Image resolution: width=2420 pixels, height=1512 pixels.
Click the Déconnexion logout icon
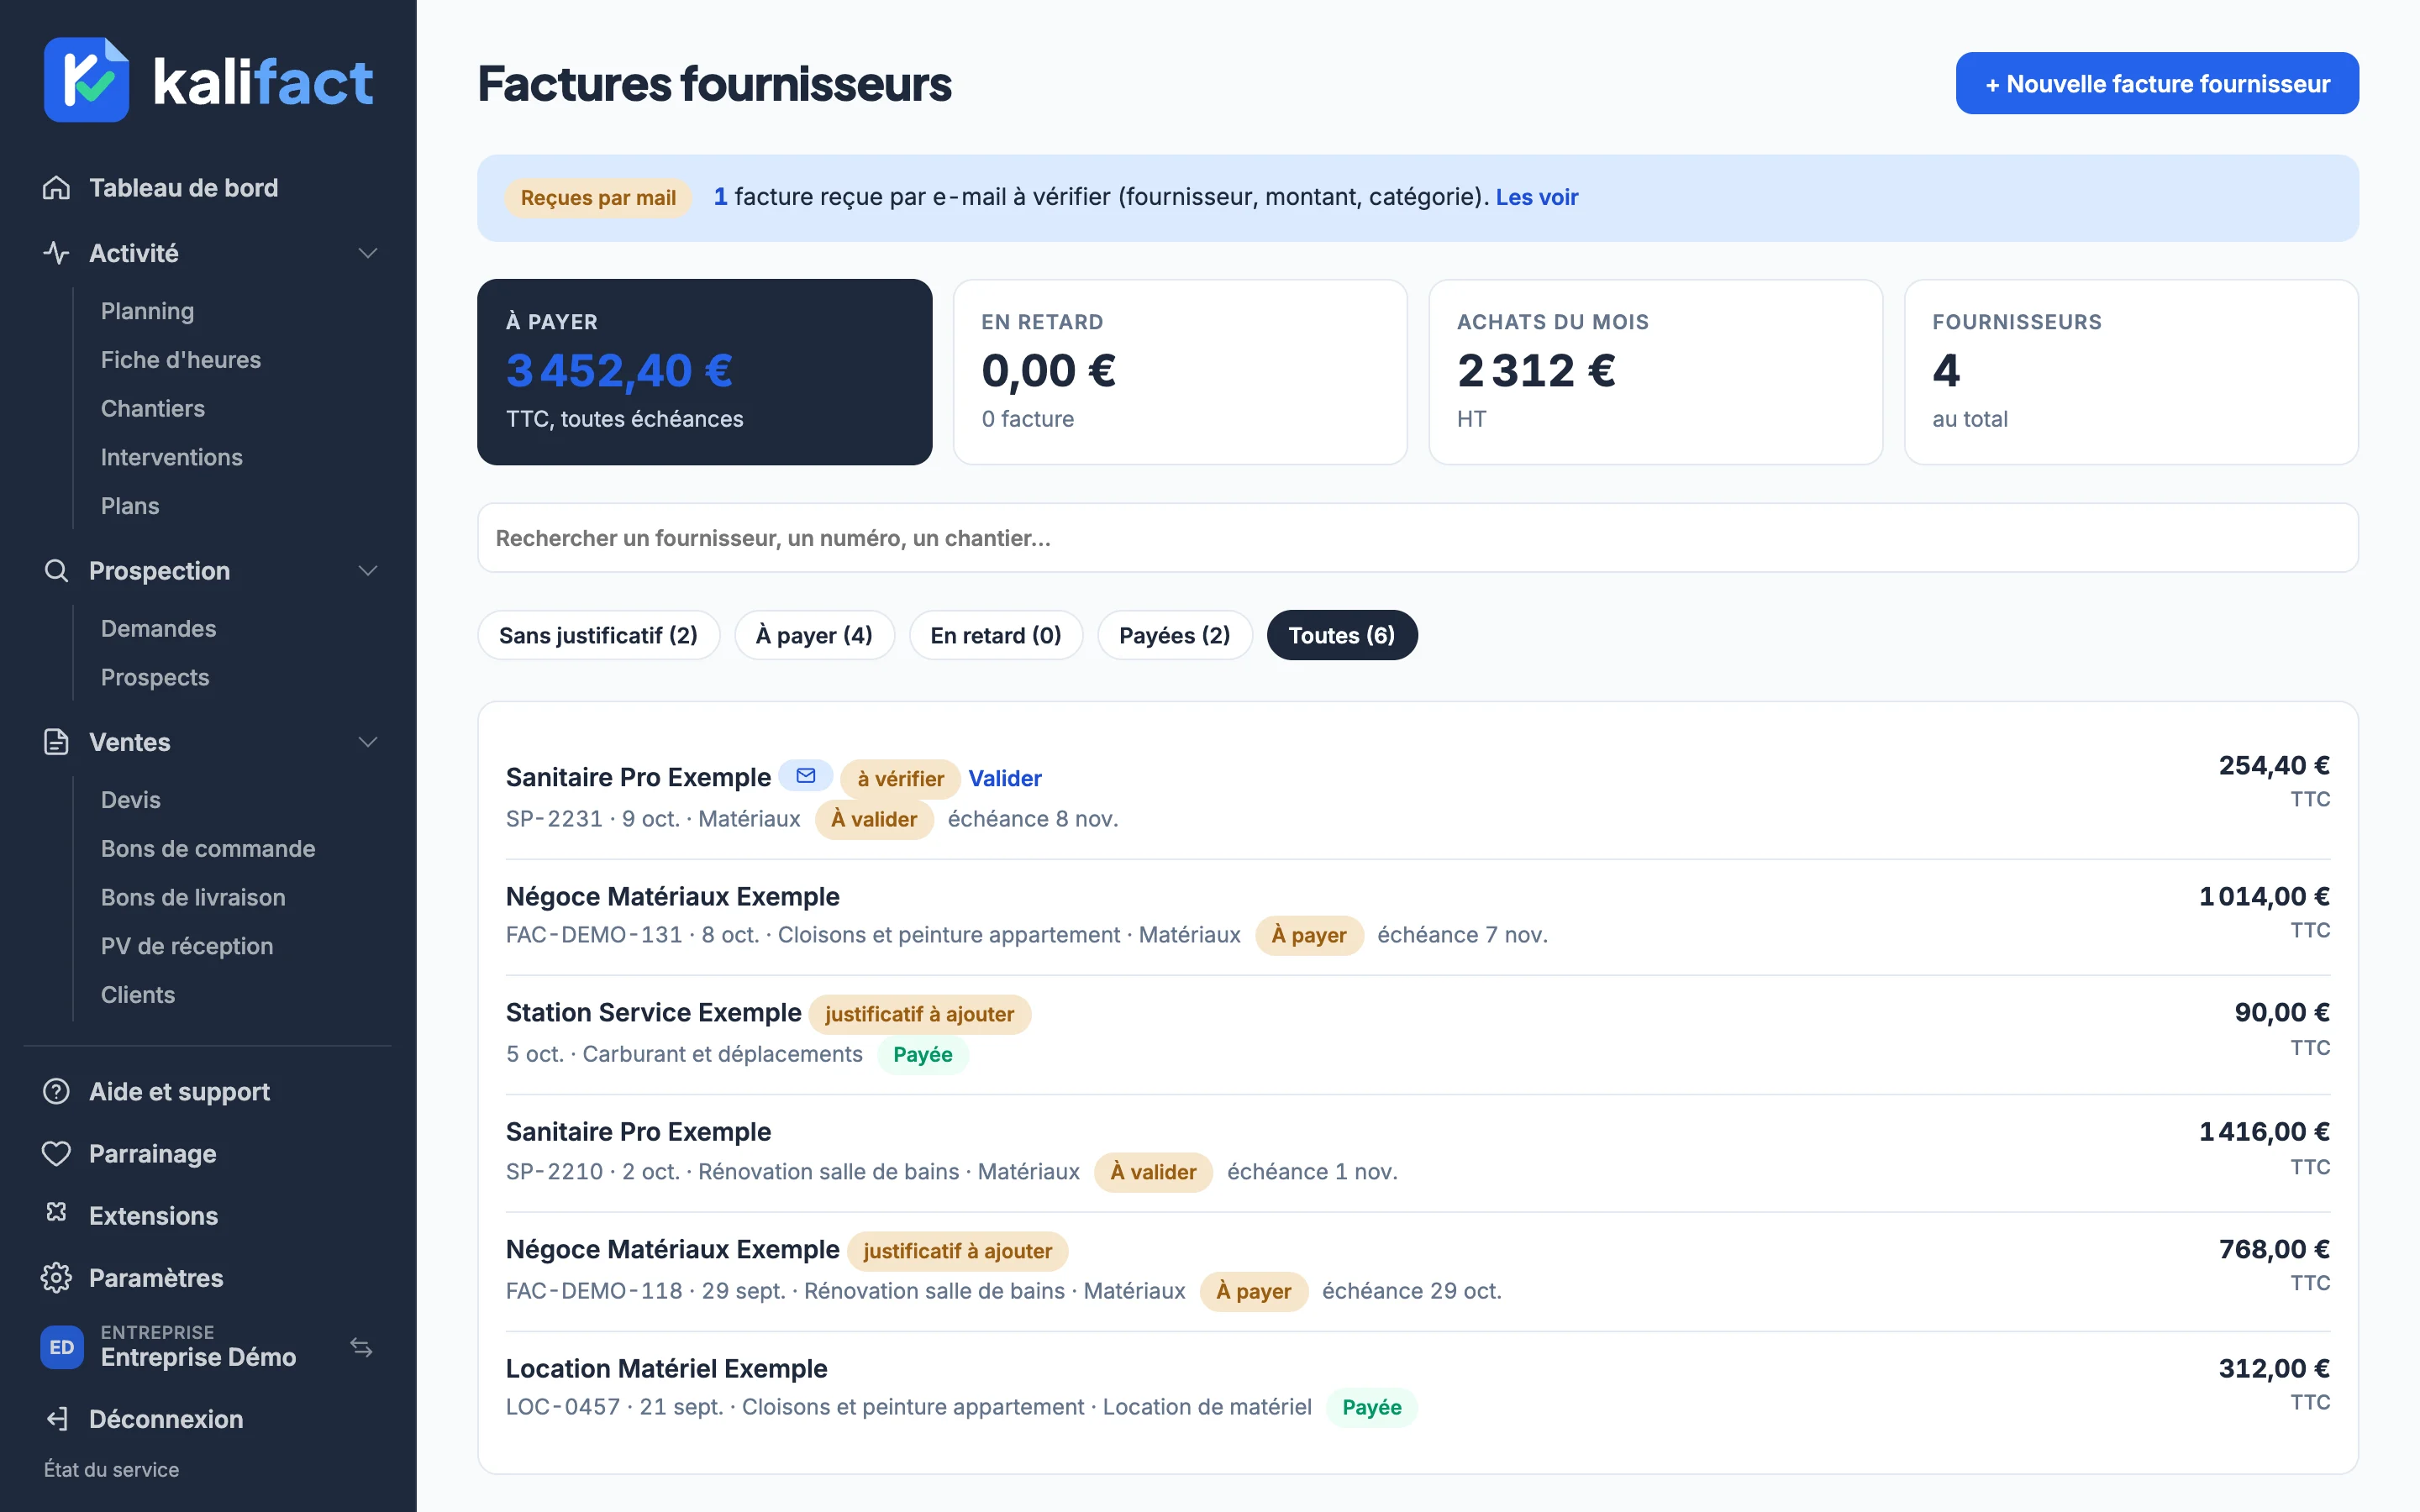point(56,1418)
